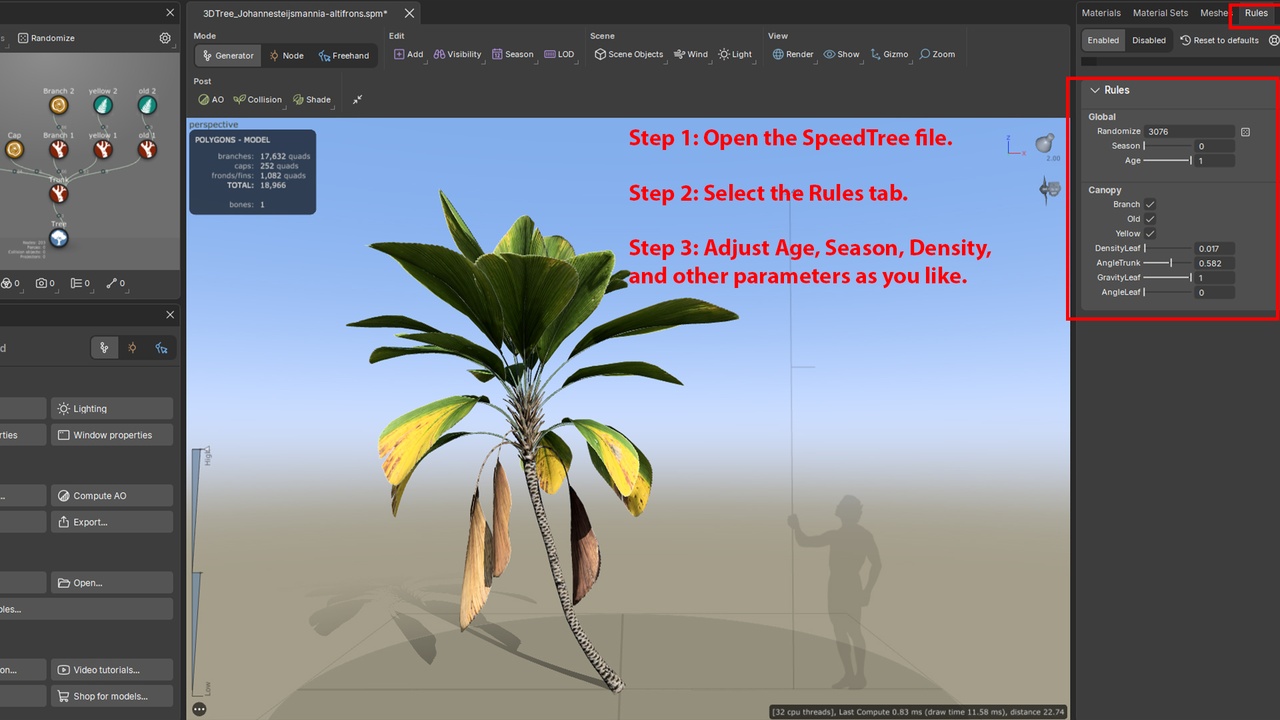Select the yellow 1 node

point(102,149)
